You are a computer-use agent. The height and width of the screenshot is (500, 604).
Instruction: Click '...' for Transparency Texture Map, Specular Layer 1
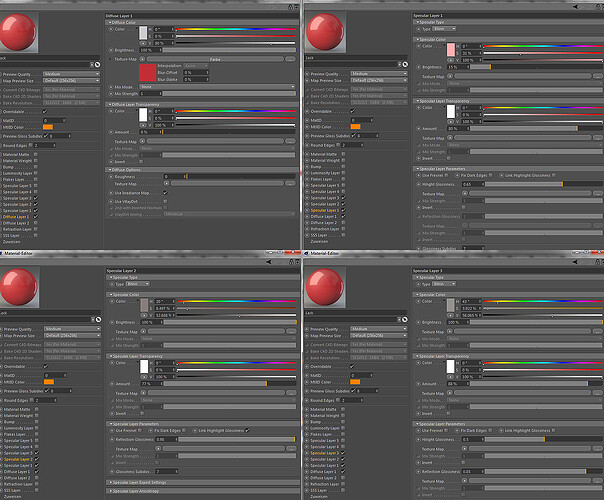598,138
